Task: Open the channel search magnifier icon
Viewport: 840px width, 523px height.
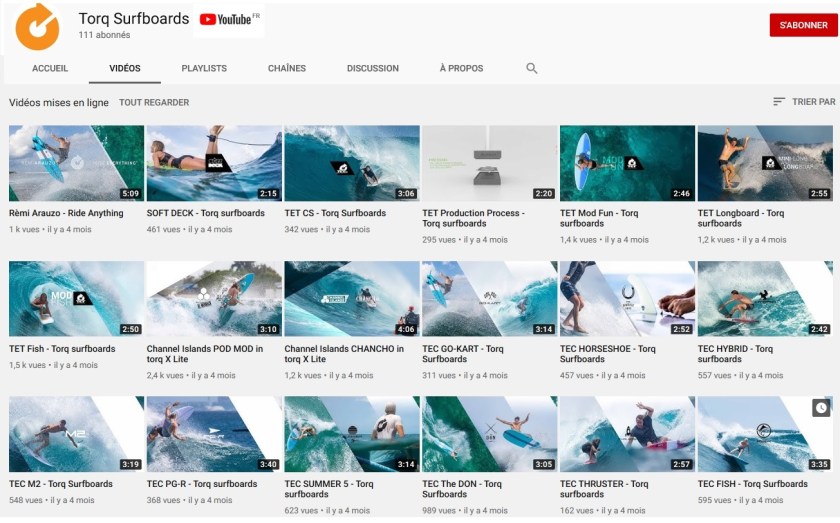Action: [x=532, y=69]
